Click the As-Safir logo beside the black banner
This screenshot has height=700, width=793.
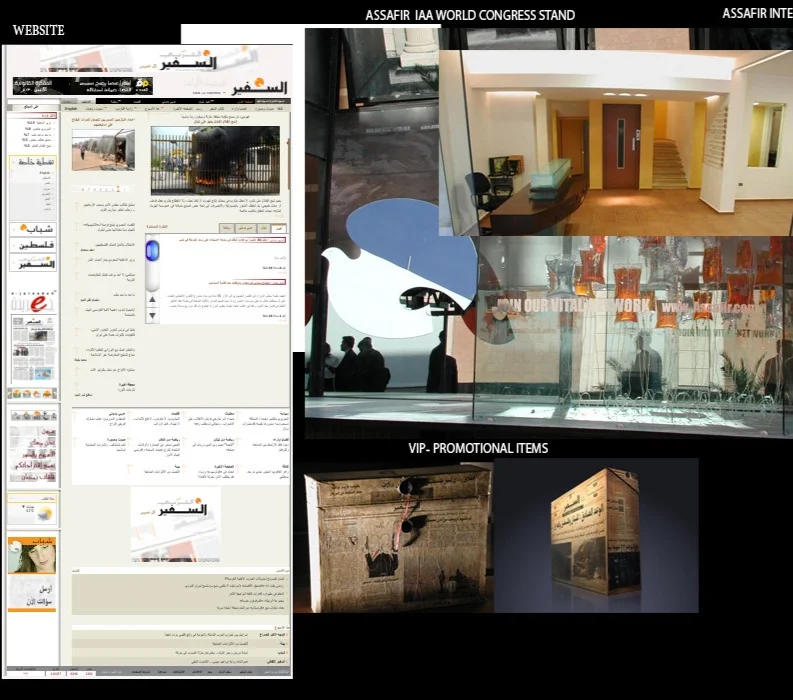point(259,86)
